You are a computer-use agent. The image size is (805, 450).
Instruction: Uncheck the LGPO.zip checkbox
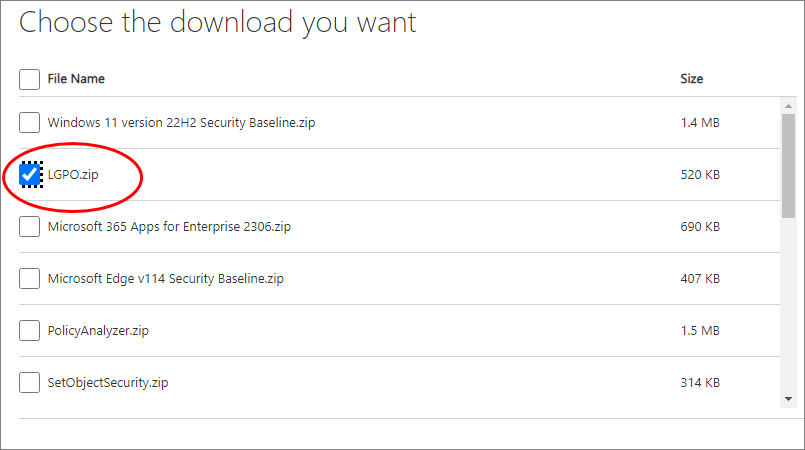[30, 174]
